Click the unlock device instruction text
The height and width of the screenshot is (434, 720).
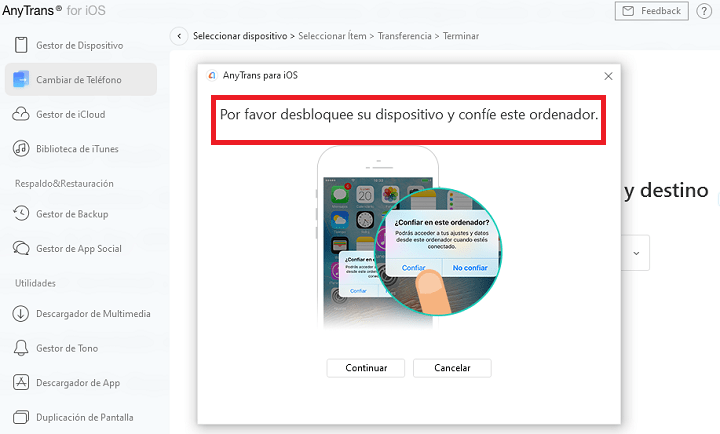point(409,114)
